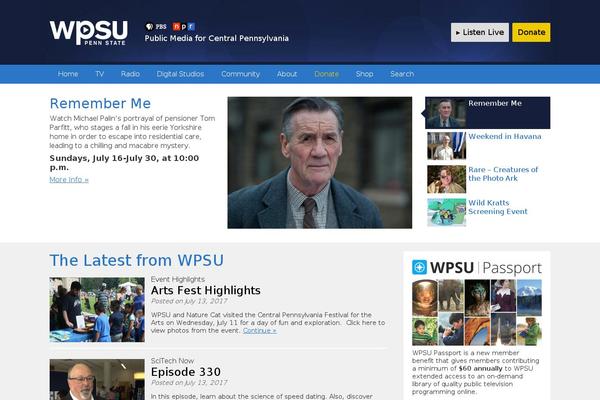Viewport: 600px width, 400px height.
Task: Click the WPSU Penn State logo
Action: point(88,33)
